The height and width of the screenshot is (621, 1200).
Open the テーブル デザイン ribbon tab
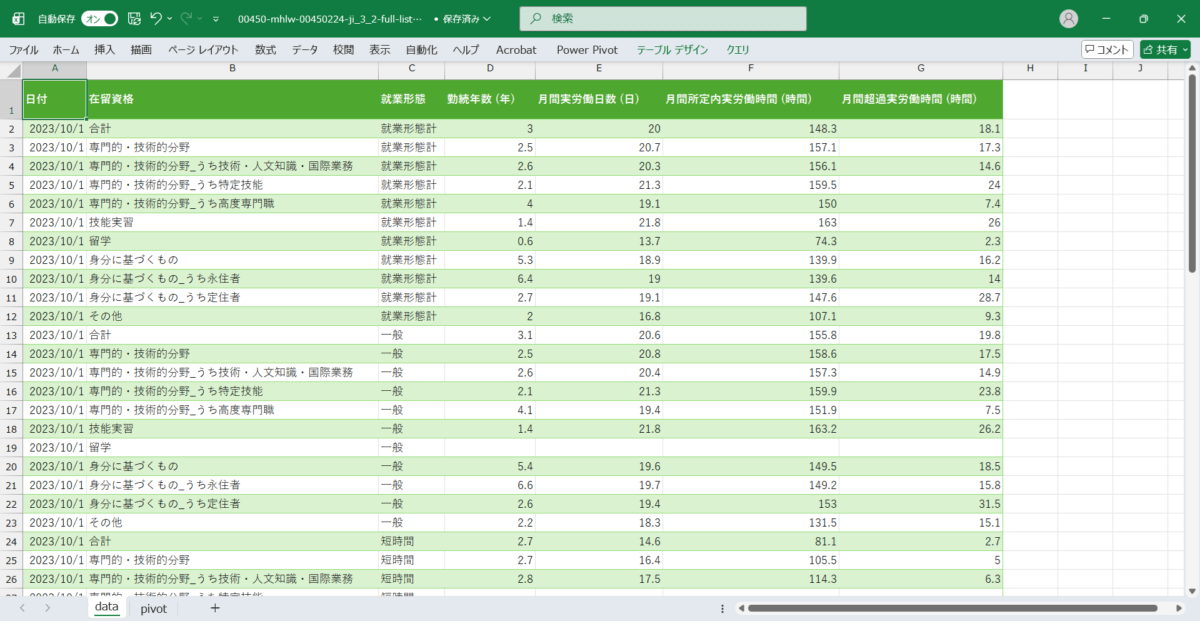point(672,49)
